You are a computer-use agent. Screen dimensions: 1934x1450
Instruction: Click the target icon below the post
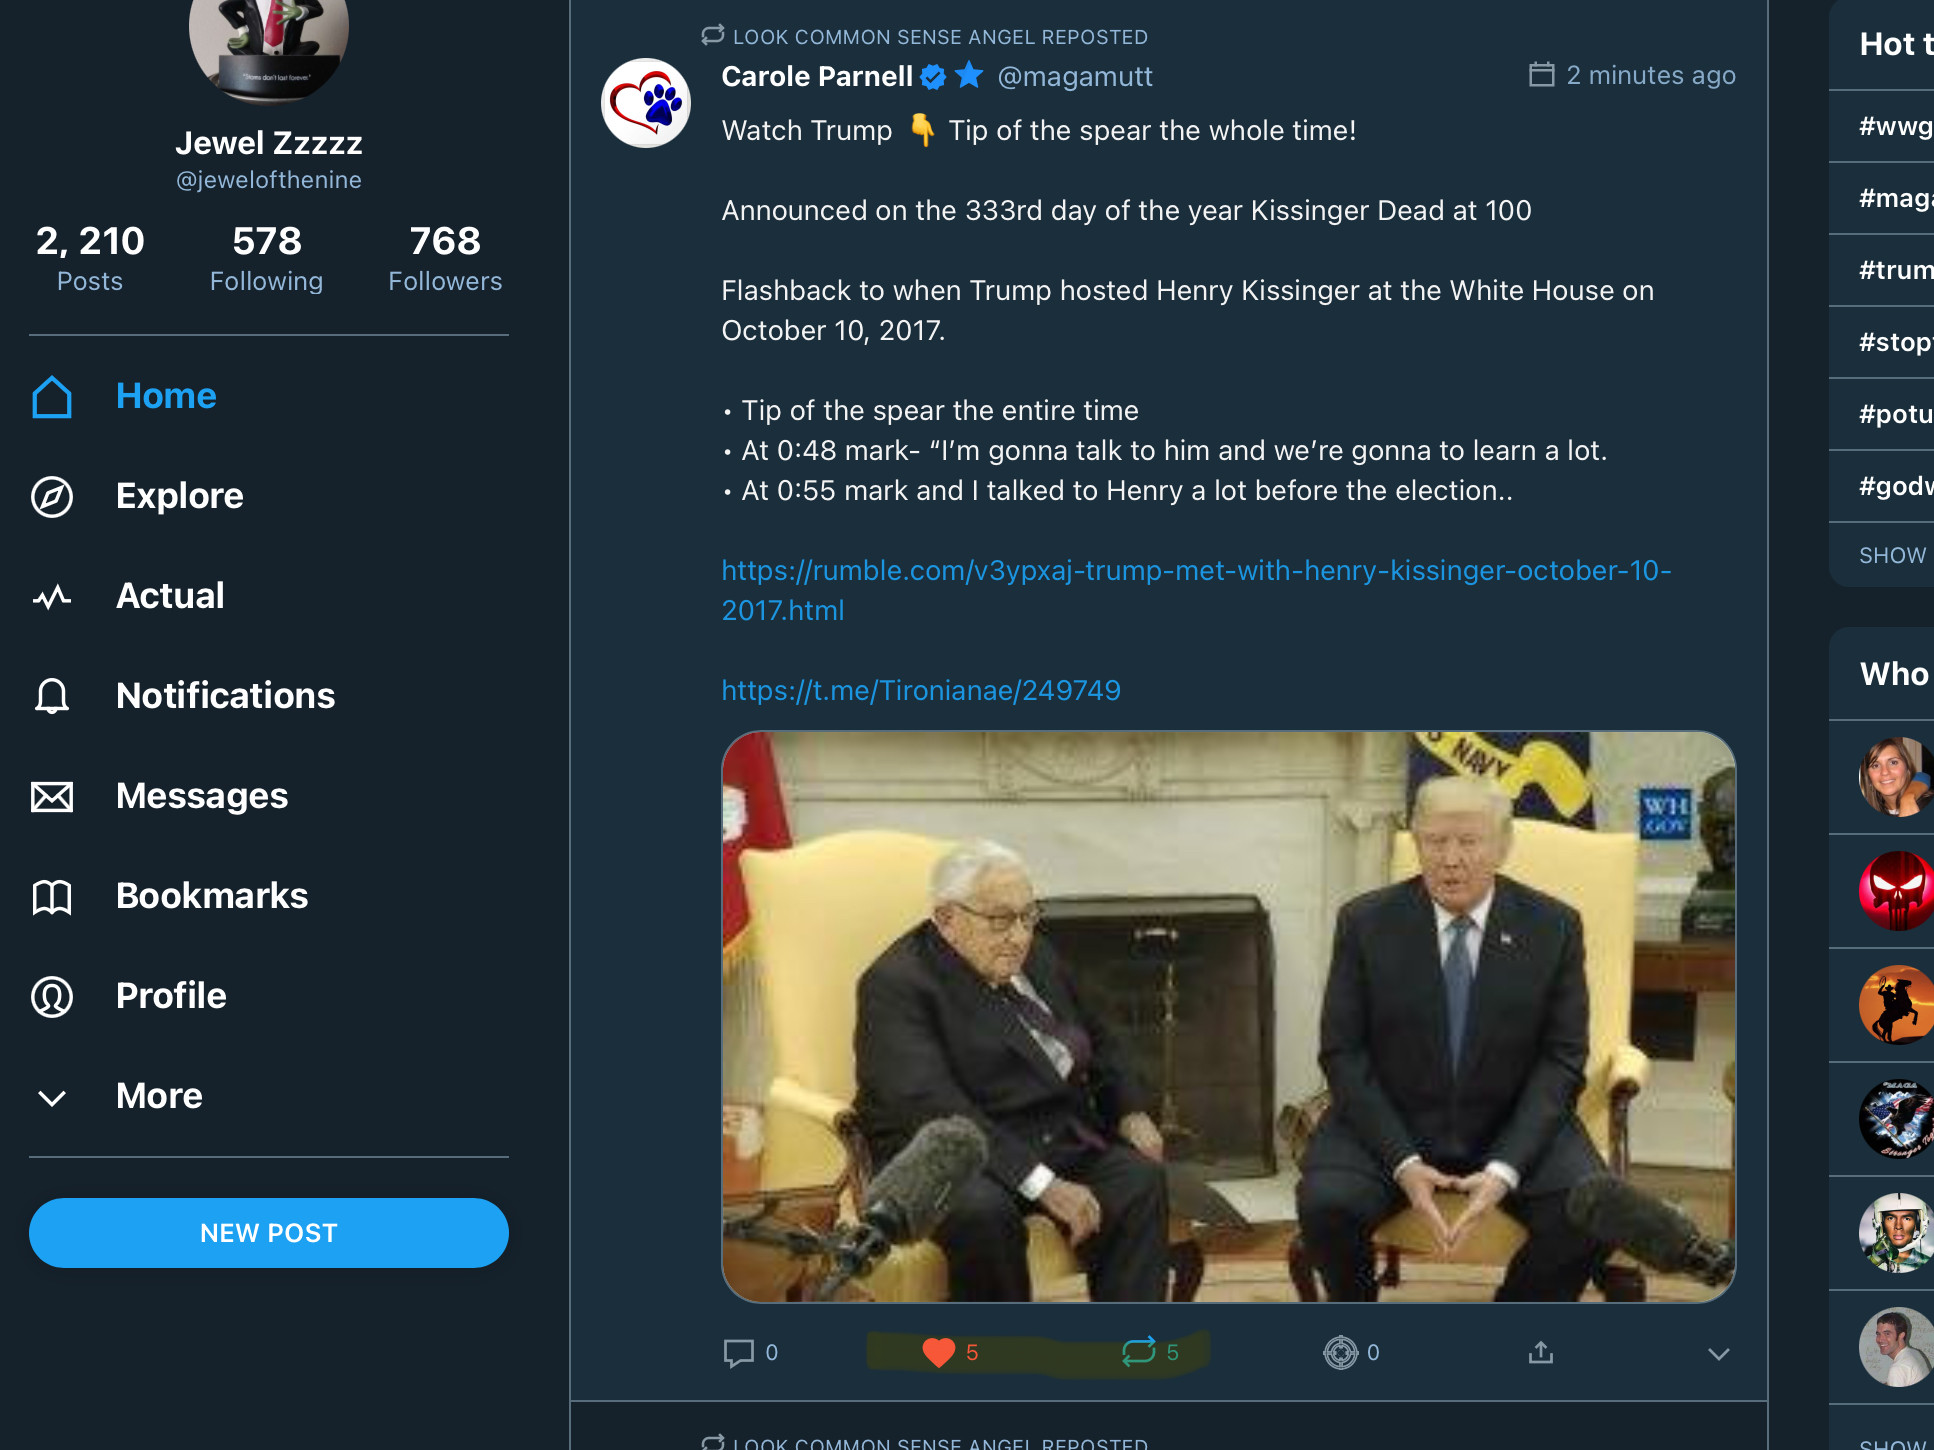point(1340,1353)
